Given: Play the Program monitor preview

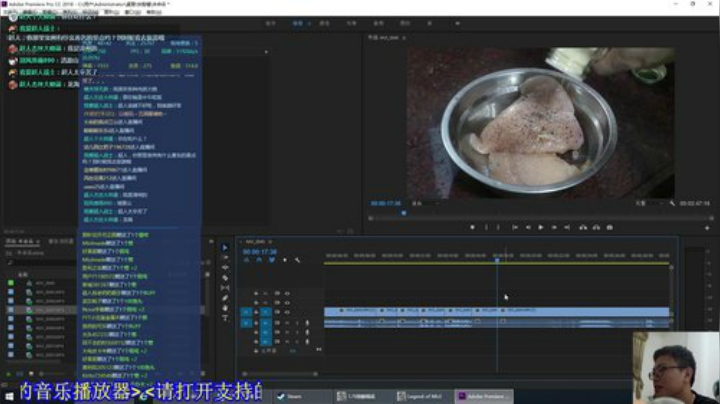Looking at the screenshot, I should [541, 227].
